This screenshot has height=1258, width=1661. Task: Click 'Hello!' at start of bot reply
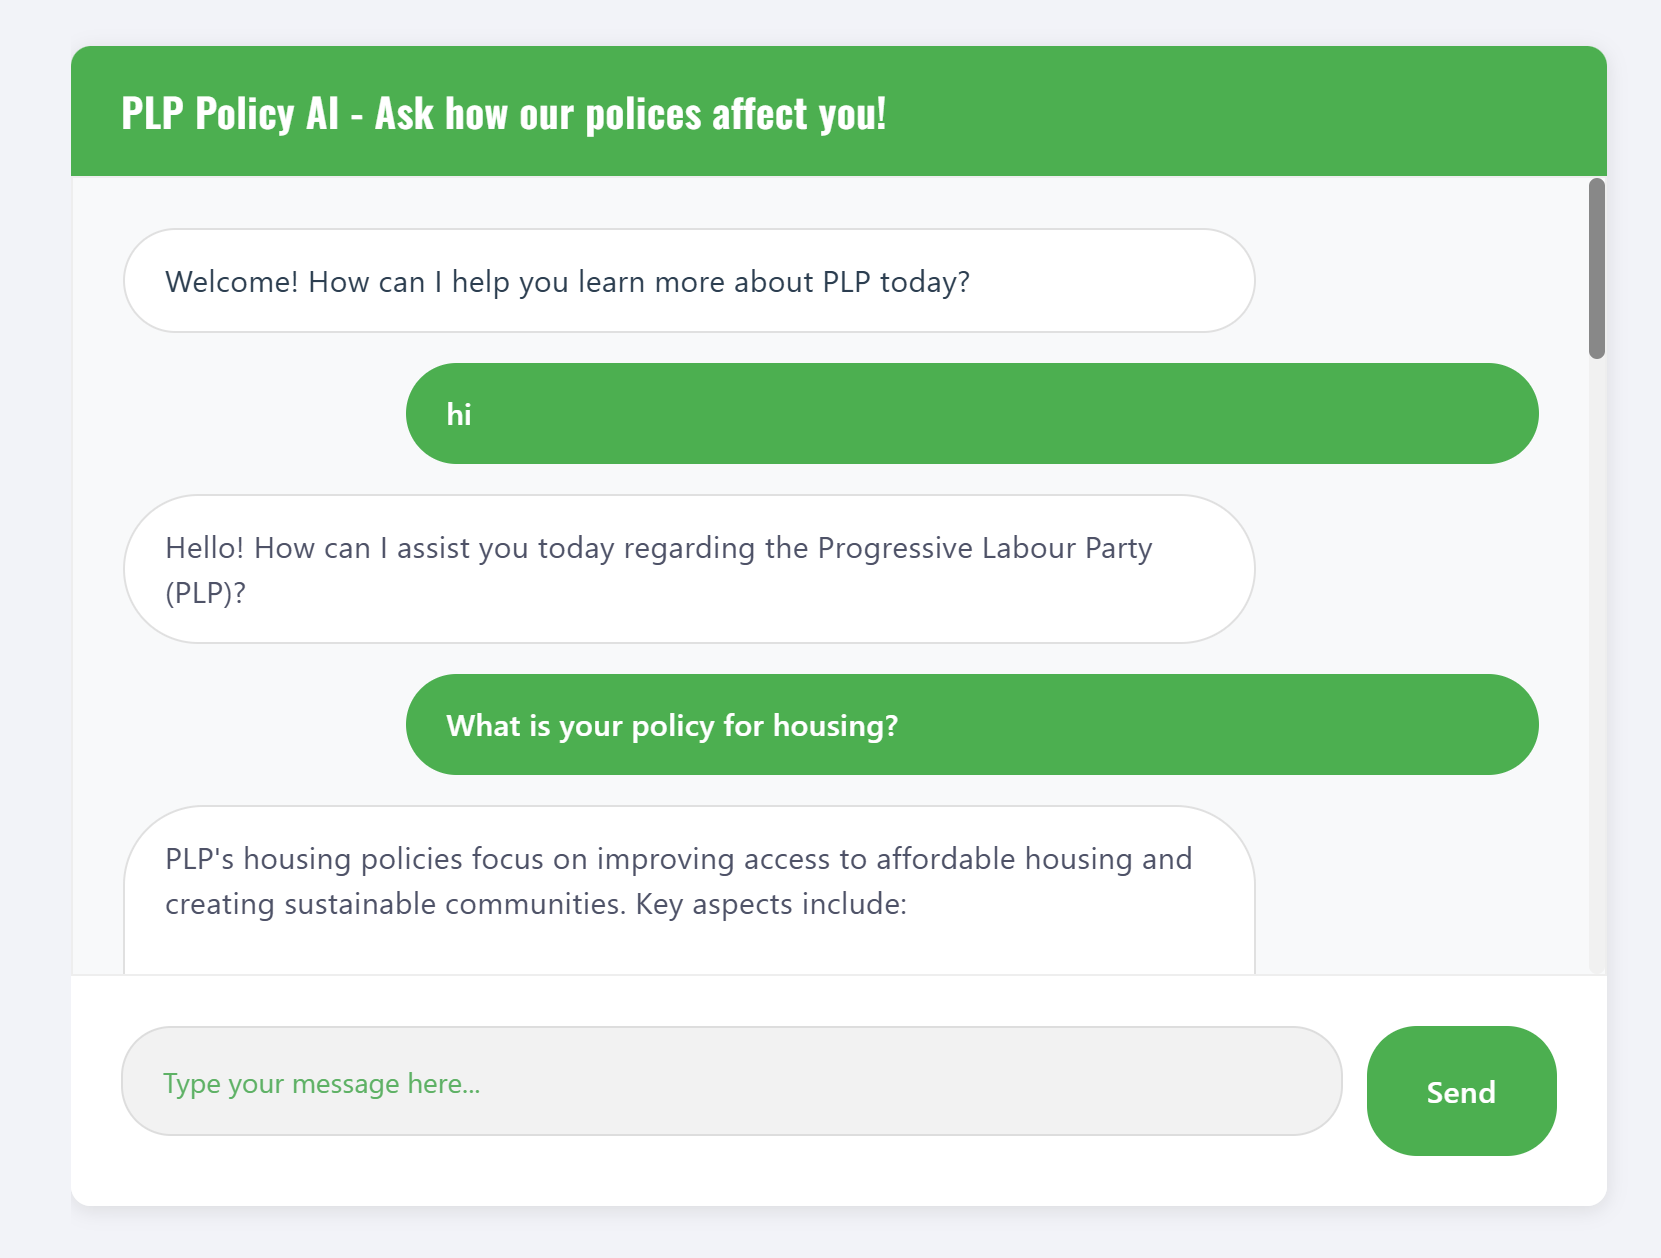point(204,548)
